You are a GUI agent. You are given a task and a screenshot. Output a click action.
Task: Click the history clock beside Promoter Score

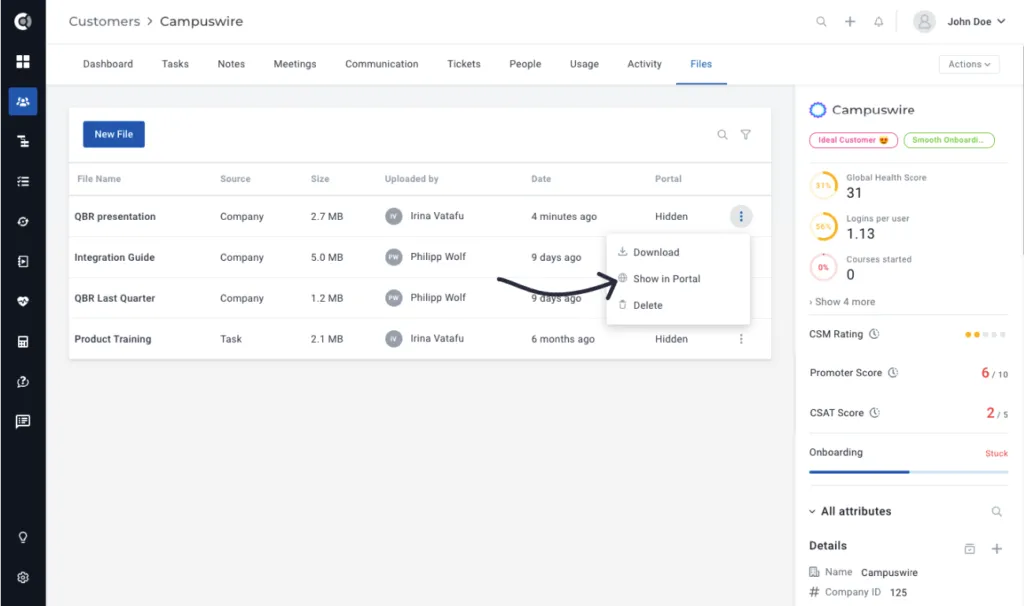(x=893, y=372)
